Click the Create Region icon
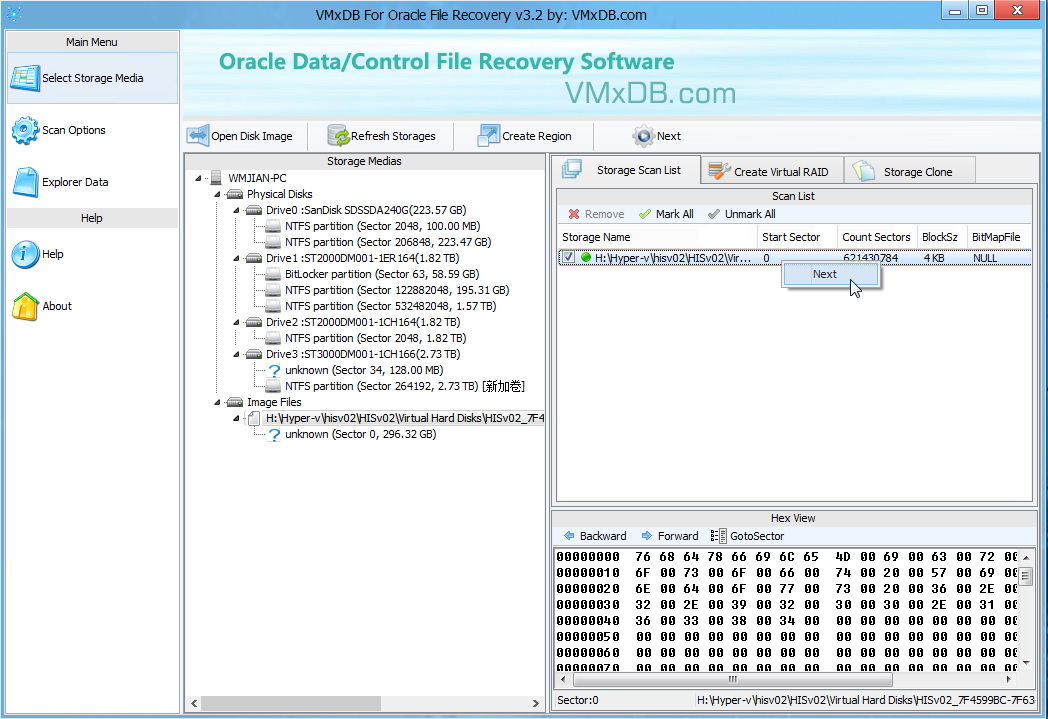 (489, 136)
